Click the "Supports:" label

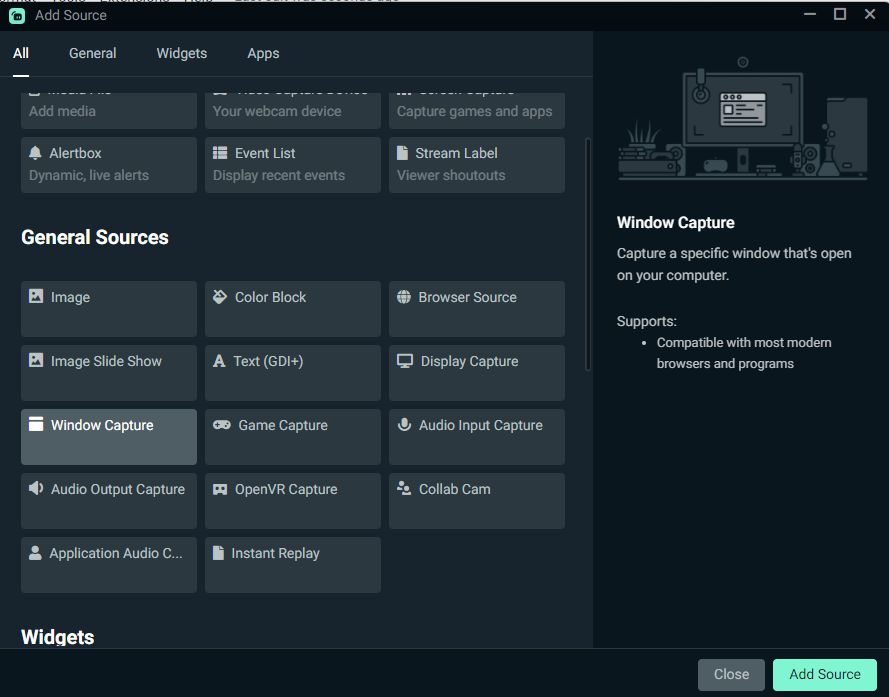(x=646, y=321)
